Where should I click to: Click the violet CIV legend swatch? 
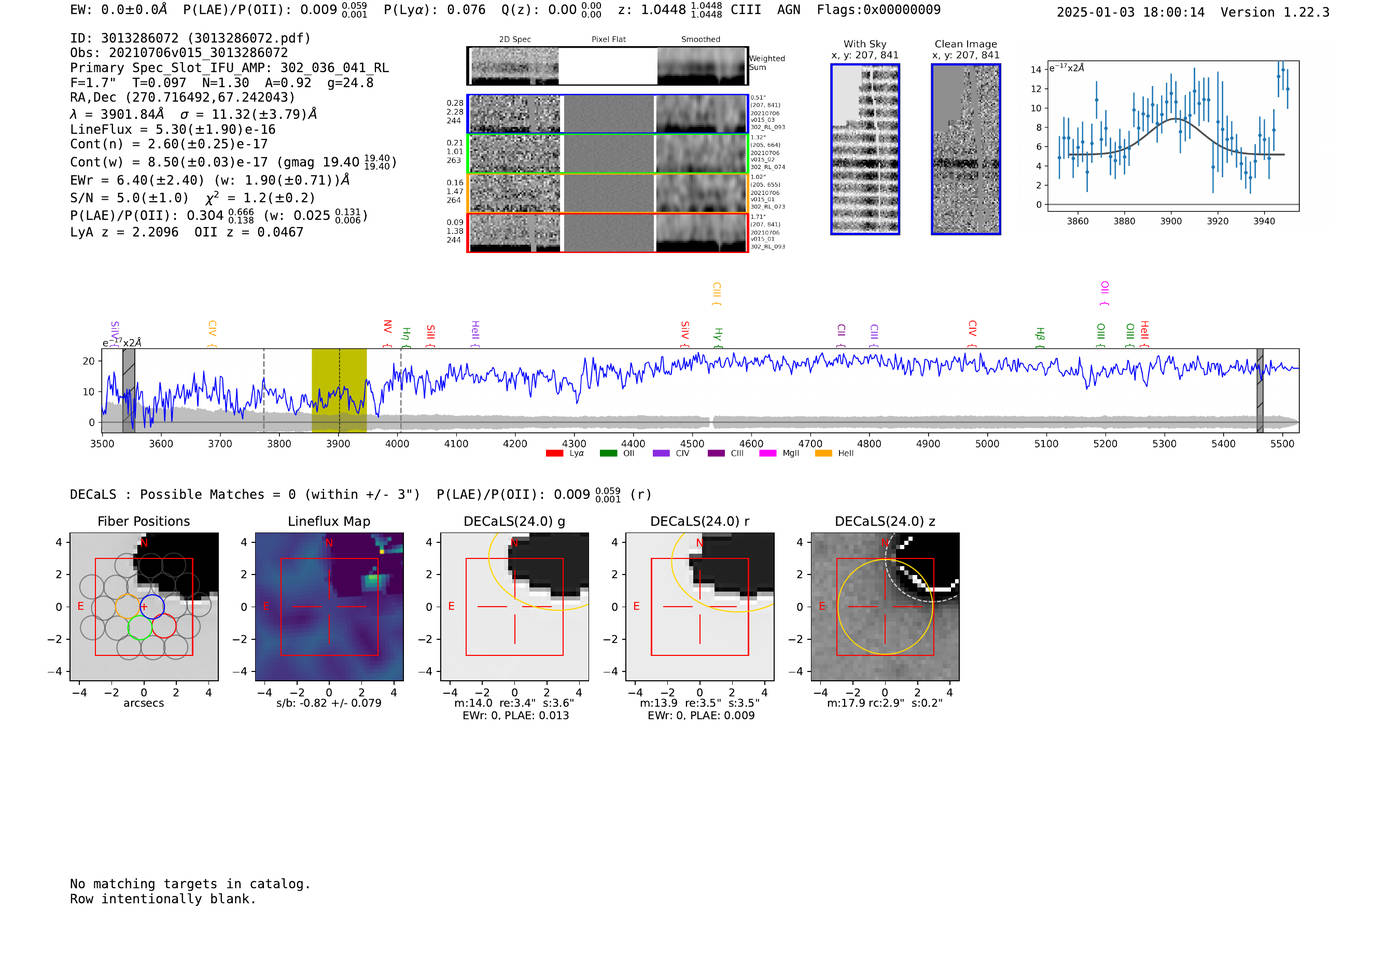[661, 454]
